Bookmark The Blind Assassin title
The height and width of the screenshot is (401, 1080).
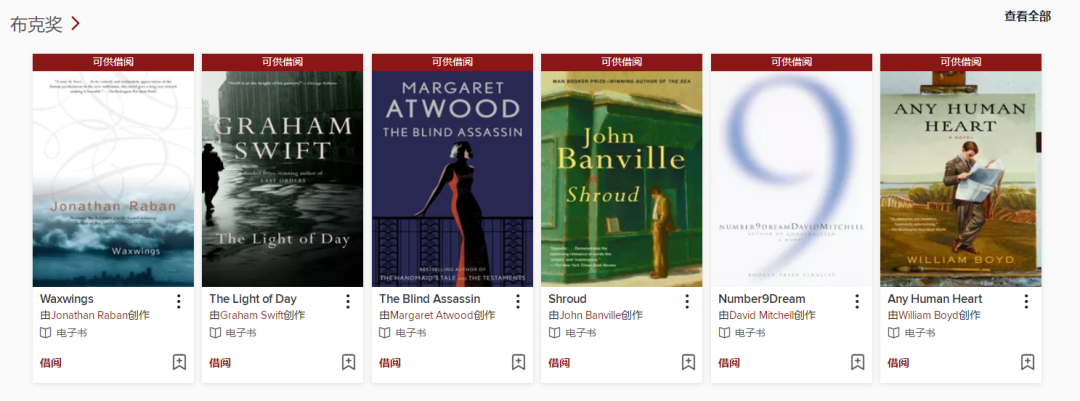(x=519, y=362)
